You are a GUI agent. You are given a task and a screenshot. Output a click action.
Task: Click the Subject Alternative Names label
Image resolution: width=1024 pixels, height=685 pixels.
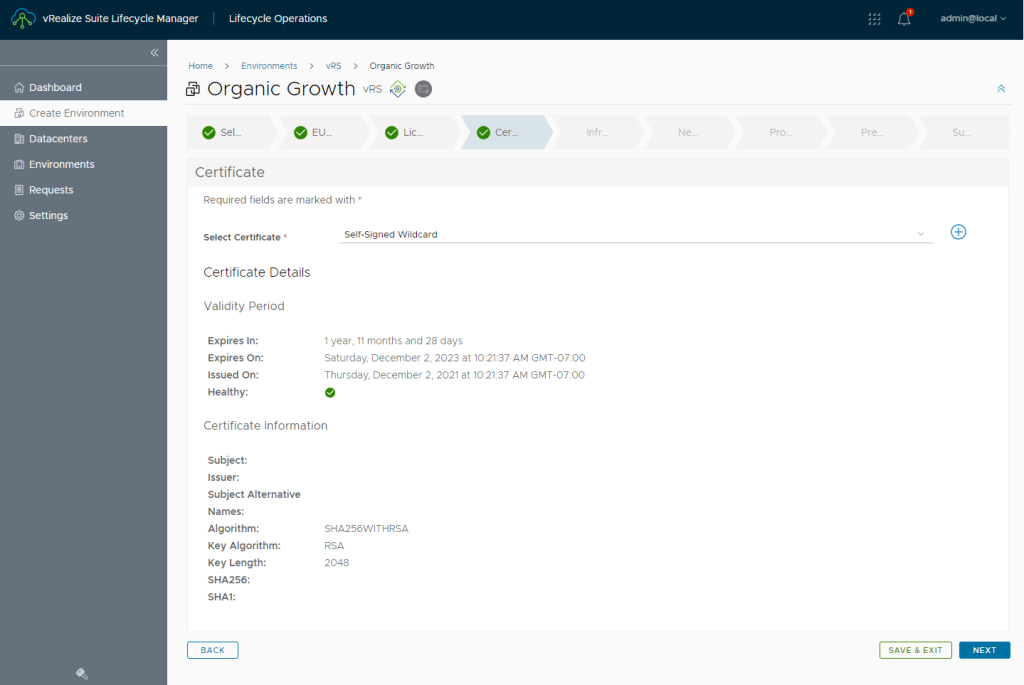tap(254, 503)
